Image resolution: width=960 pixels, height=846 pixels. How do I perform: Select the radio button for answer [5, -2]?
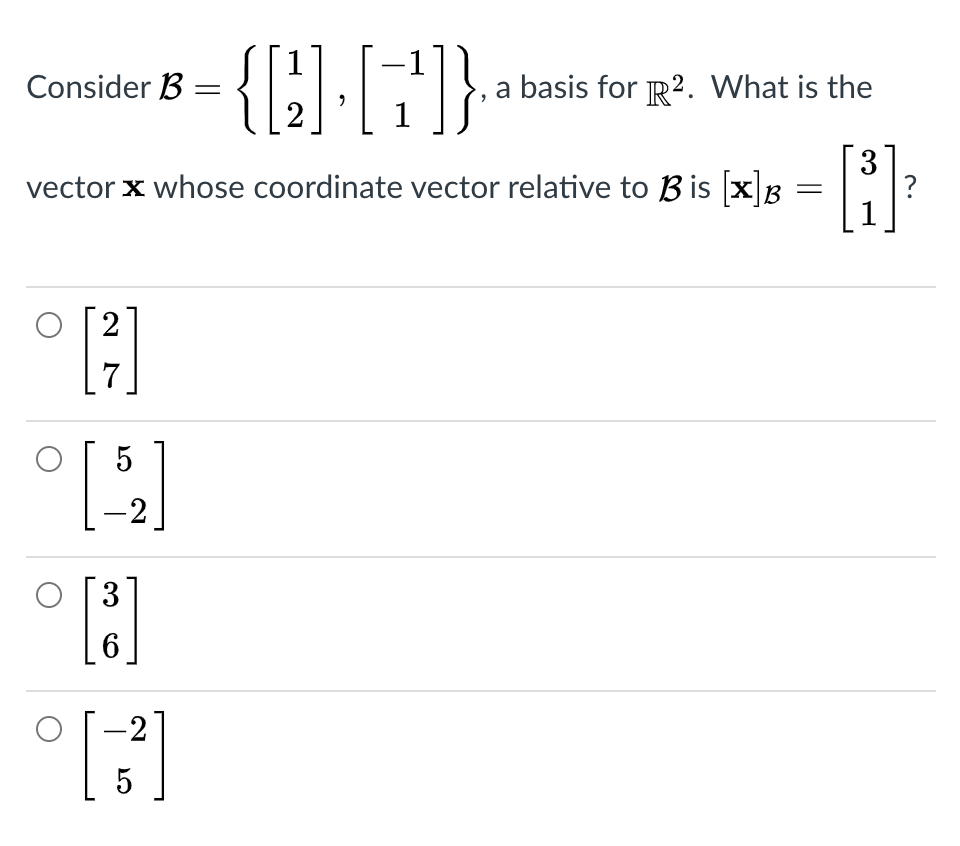click(x=47, y=457)
